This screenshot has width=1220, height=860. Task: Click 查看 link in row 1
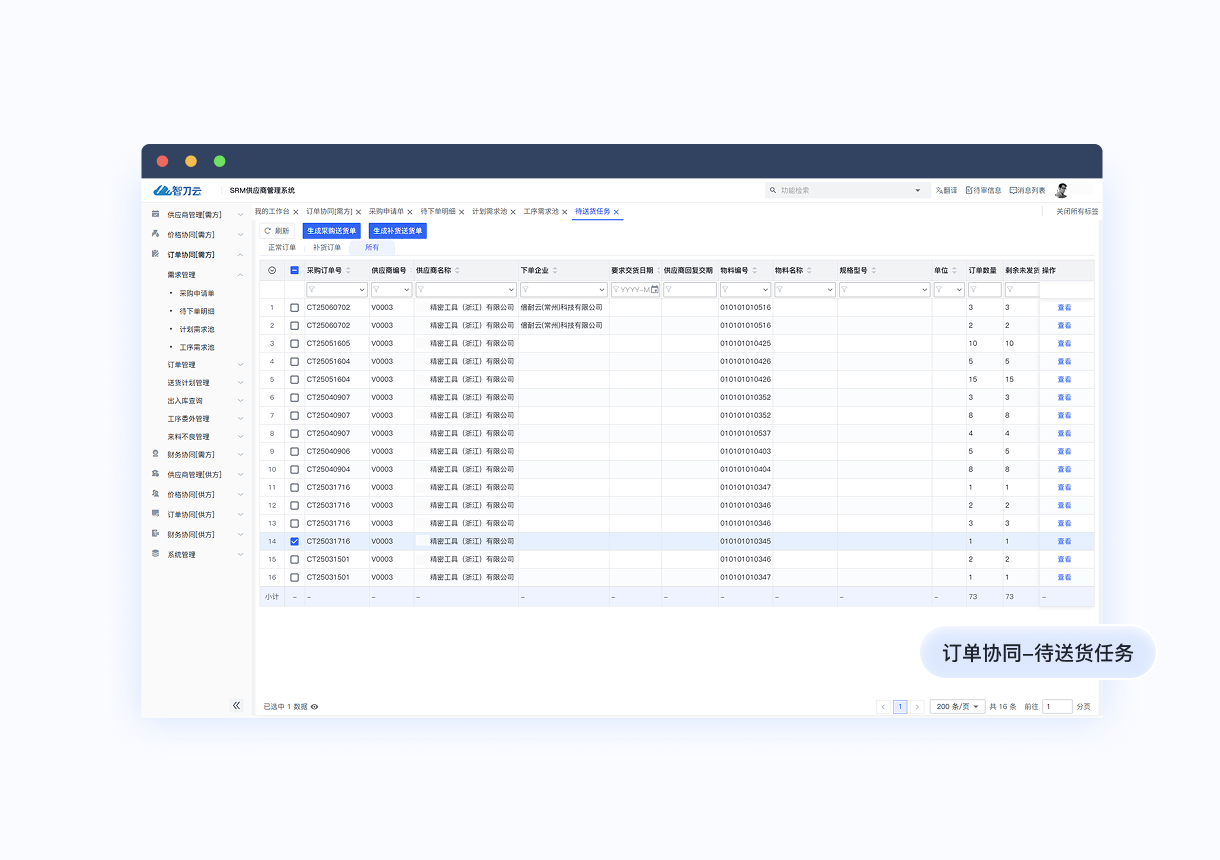(1064, 307)
